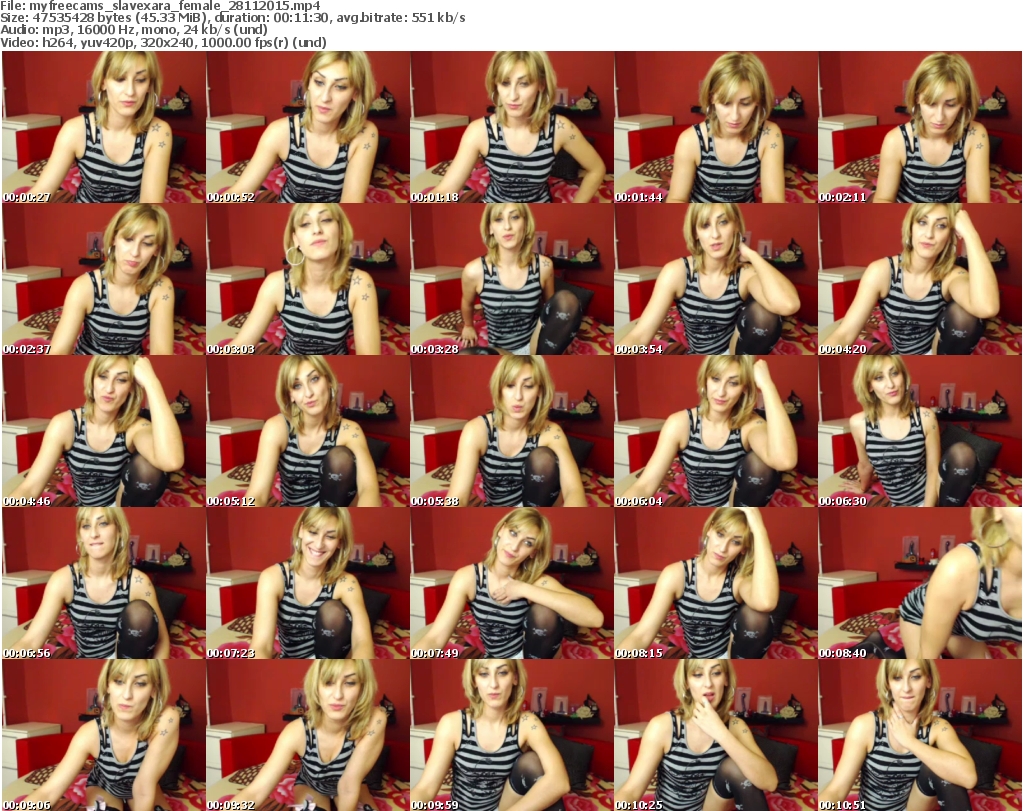
Task: Click the frame marked 00:09:59
Action: (x=511, y=735)
